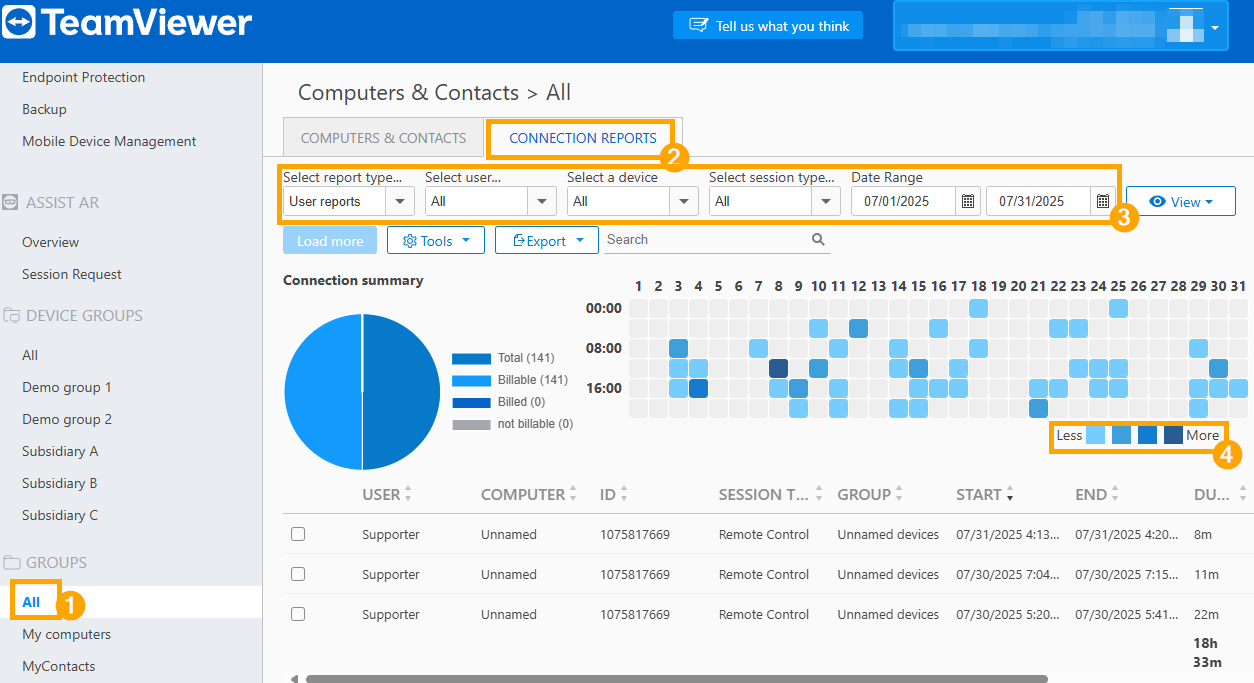The image size is (1254, 683).
Task: Select My computers group
Action: point(66,634)
